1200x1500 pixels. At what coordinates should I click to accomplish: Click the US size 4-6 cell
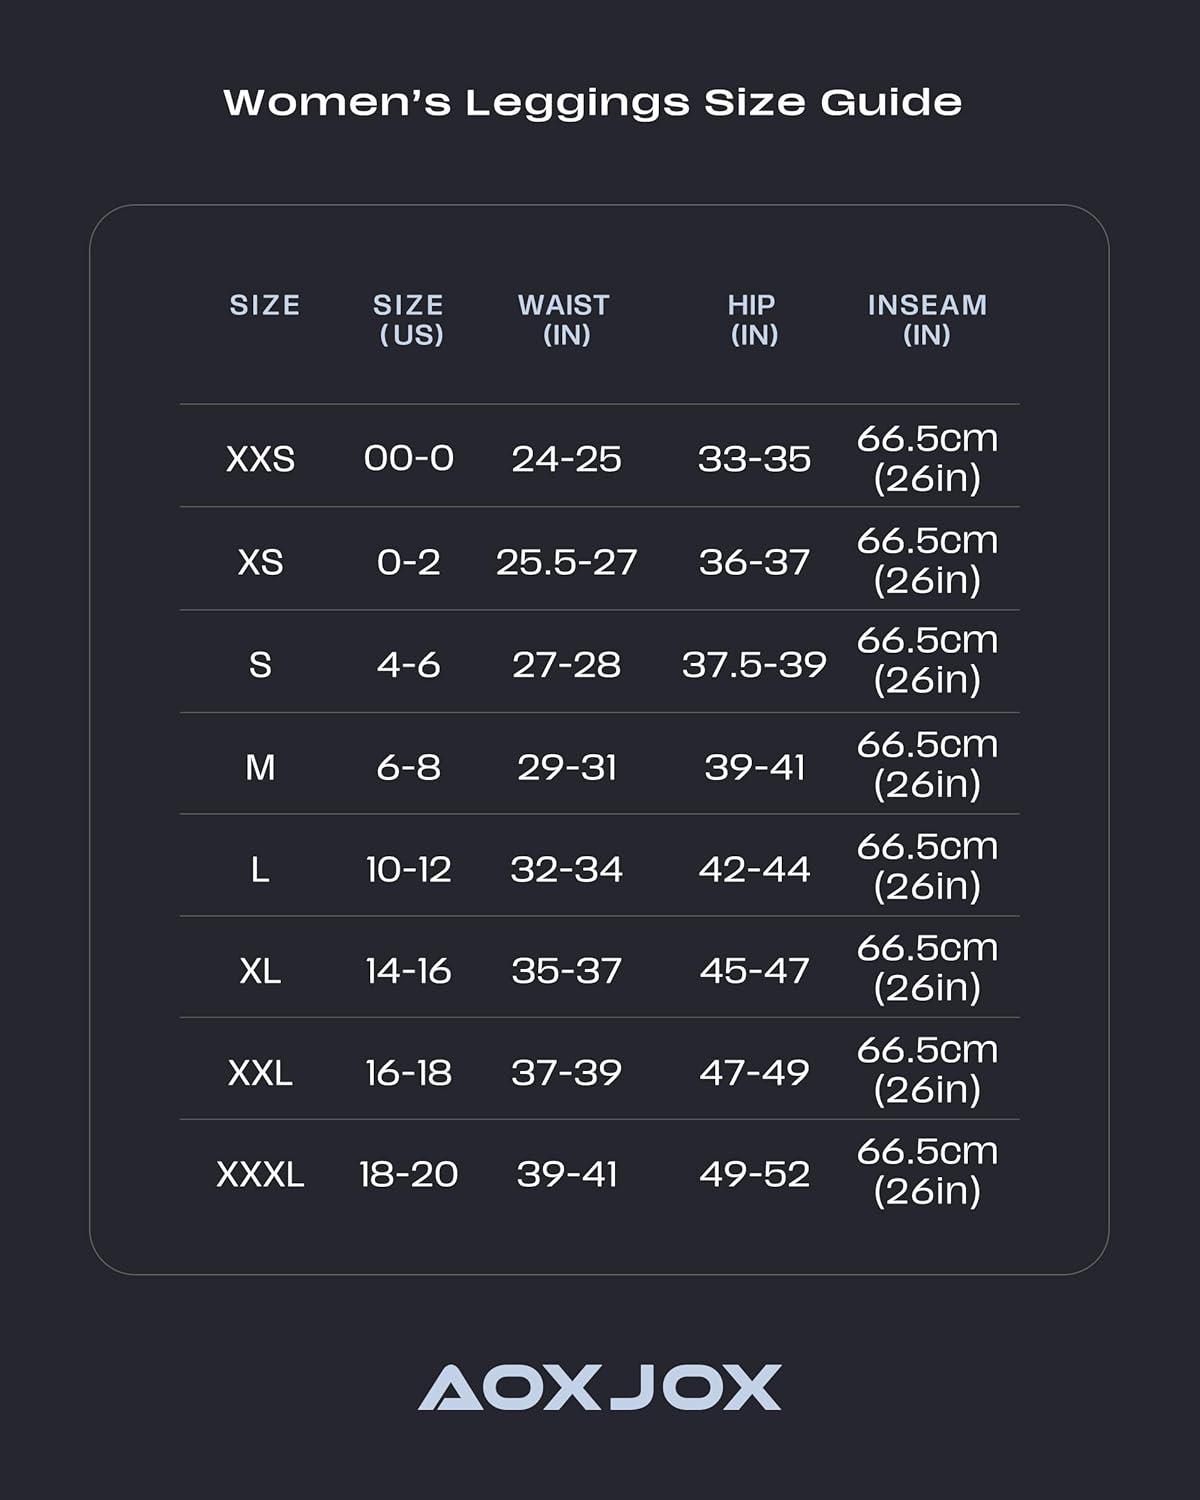(408, 665)
